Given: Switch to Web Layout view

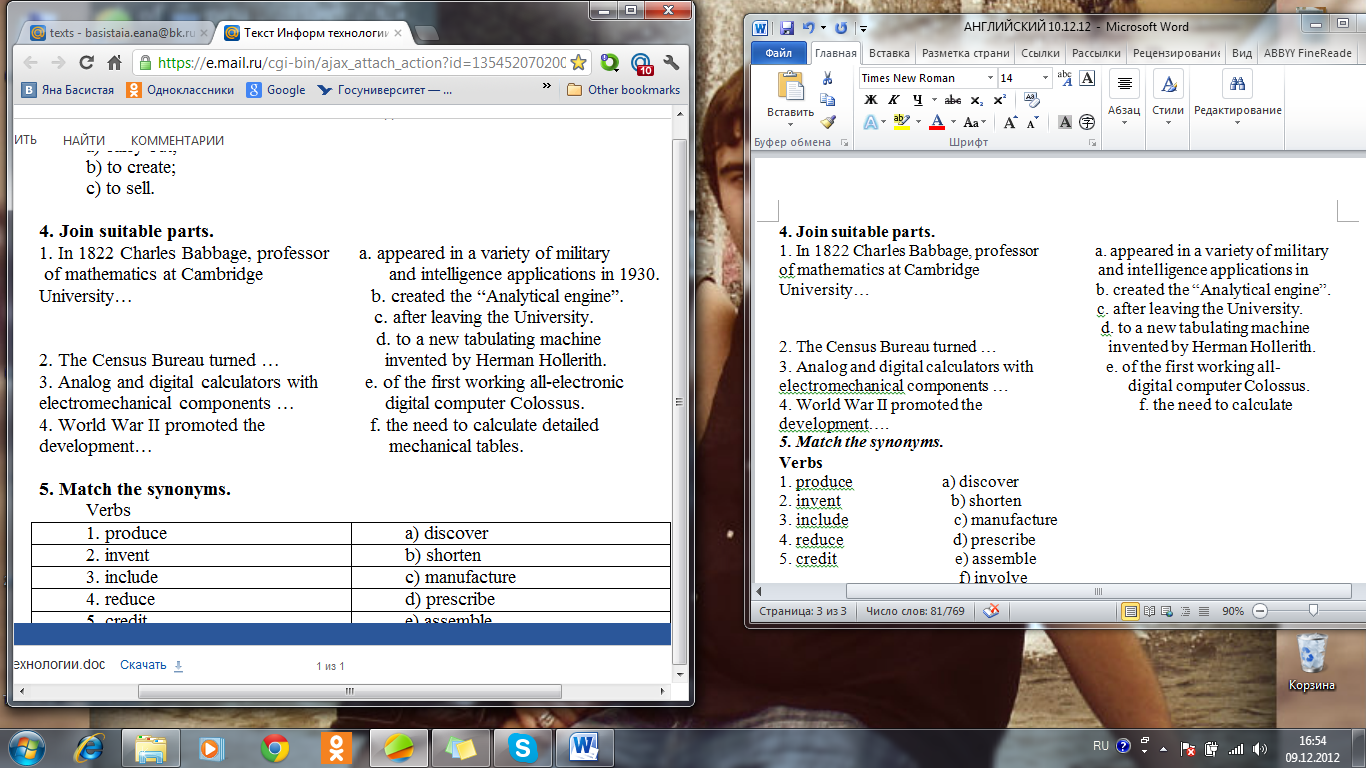Looking at the screenshot, I should coord(1168,611).
